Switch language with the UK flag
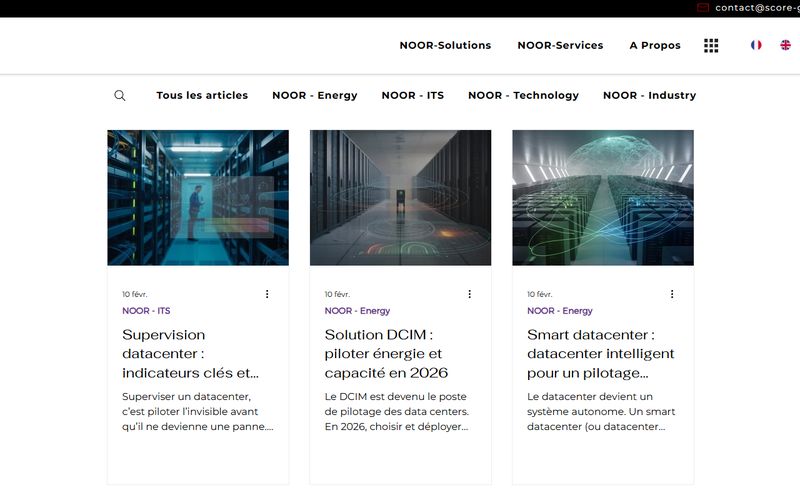This screenshot has width=800, height=500. (785, 45)
